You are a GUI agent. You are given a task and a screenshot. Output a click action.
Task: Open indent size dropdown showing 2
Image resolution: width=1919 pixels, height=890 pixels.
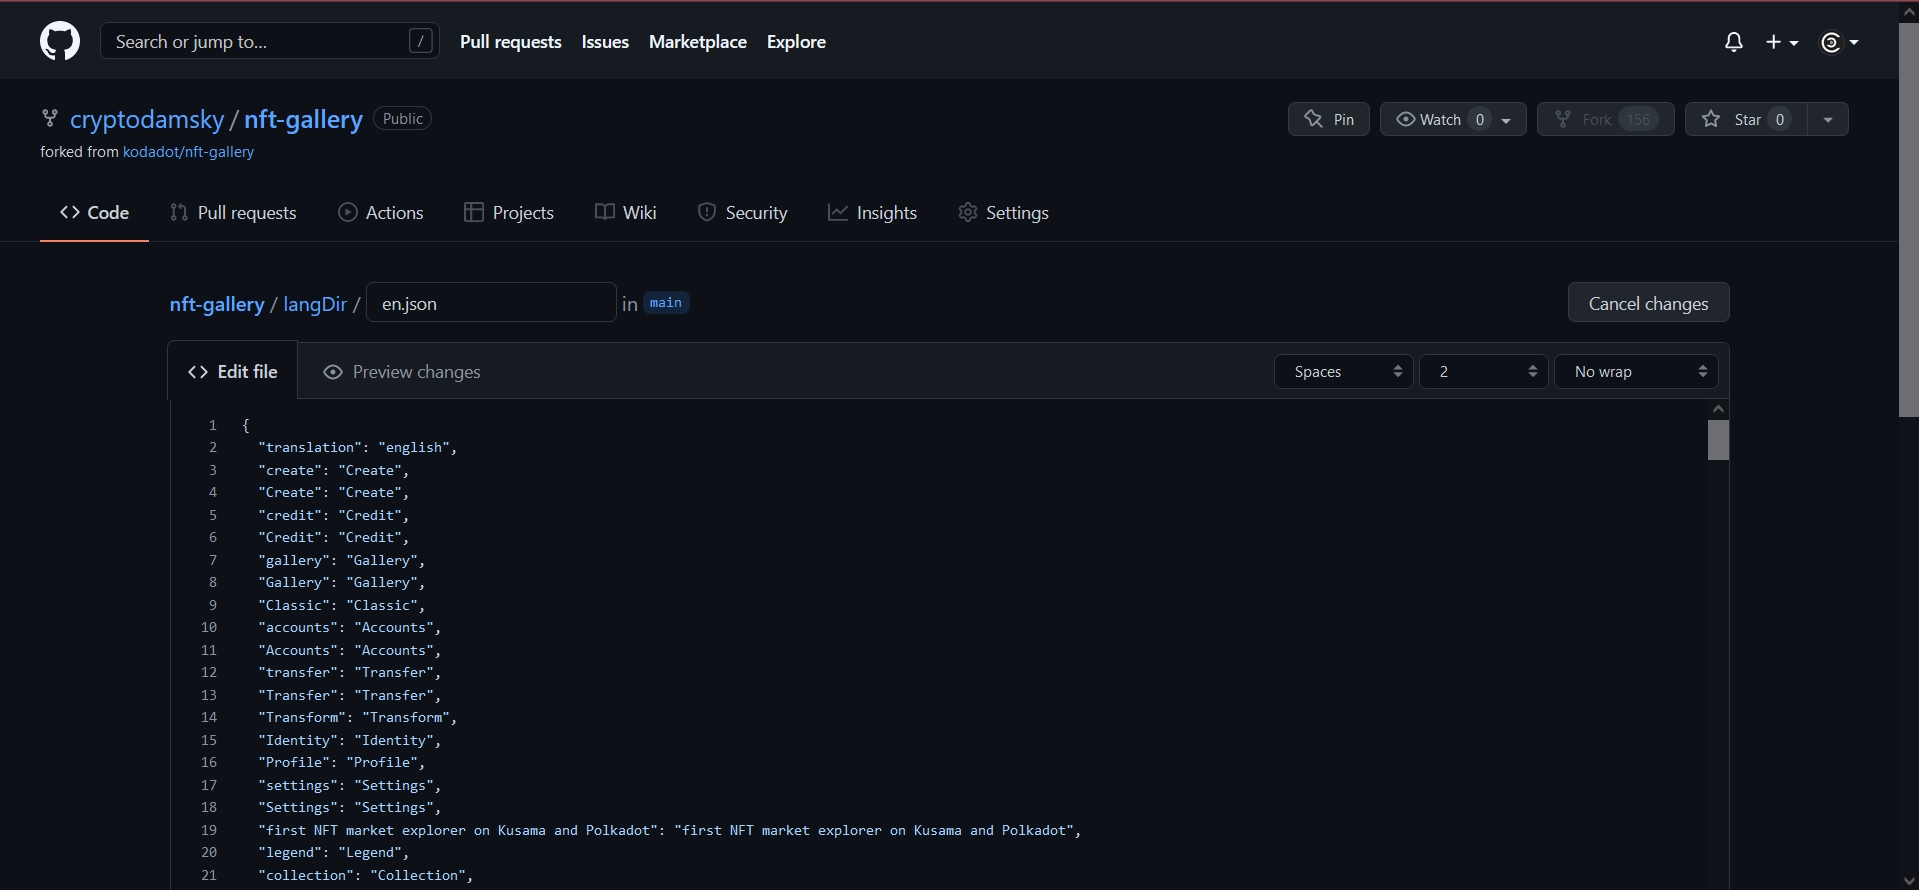1483,372
